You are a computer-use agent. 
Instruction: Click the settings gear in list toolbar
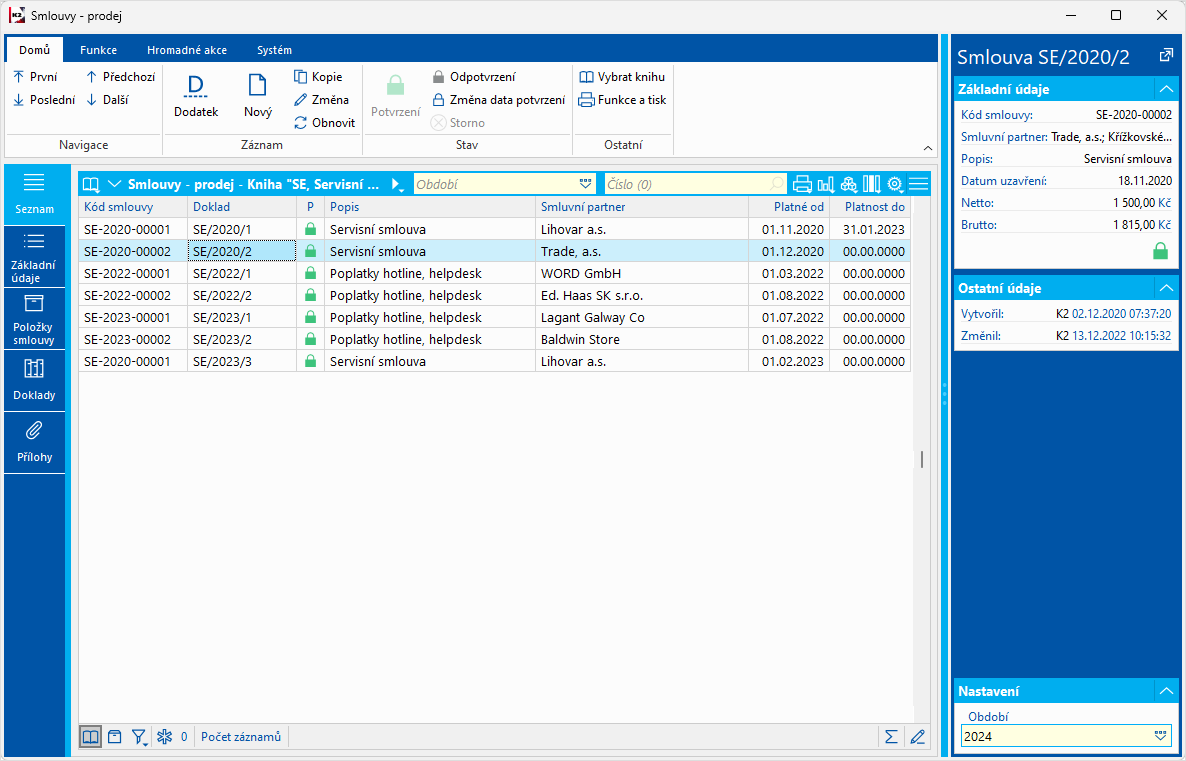click(x=894, y=184)
